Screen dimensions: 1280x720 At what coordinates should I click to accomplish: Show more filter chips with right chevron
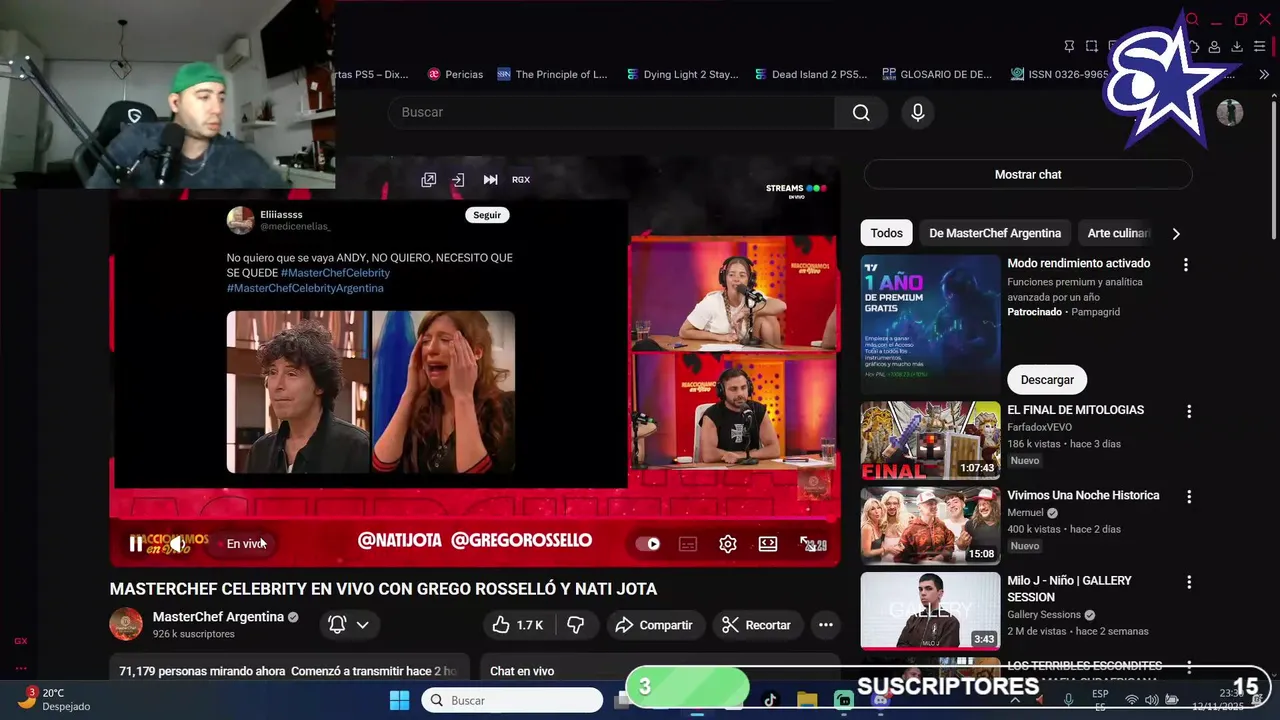point(1176,233)
